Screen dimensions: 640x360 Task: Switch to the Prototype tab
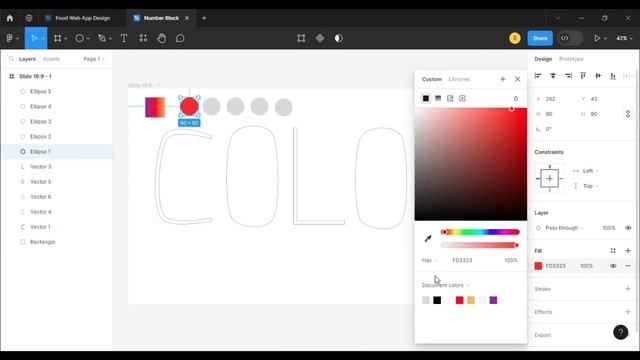coord(571,59)
